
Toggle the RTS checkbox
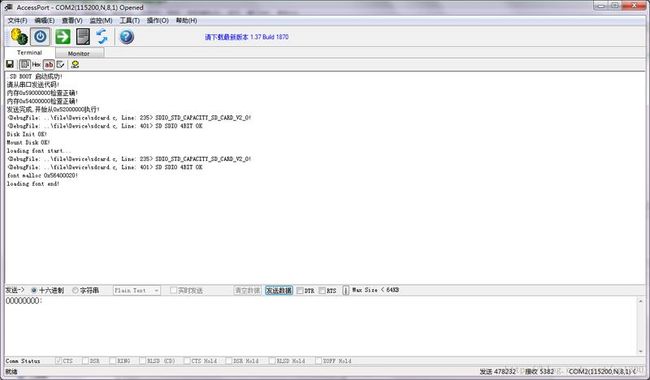click(x=322, y=290)
